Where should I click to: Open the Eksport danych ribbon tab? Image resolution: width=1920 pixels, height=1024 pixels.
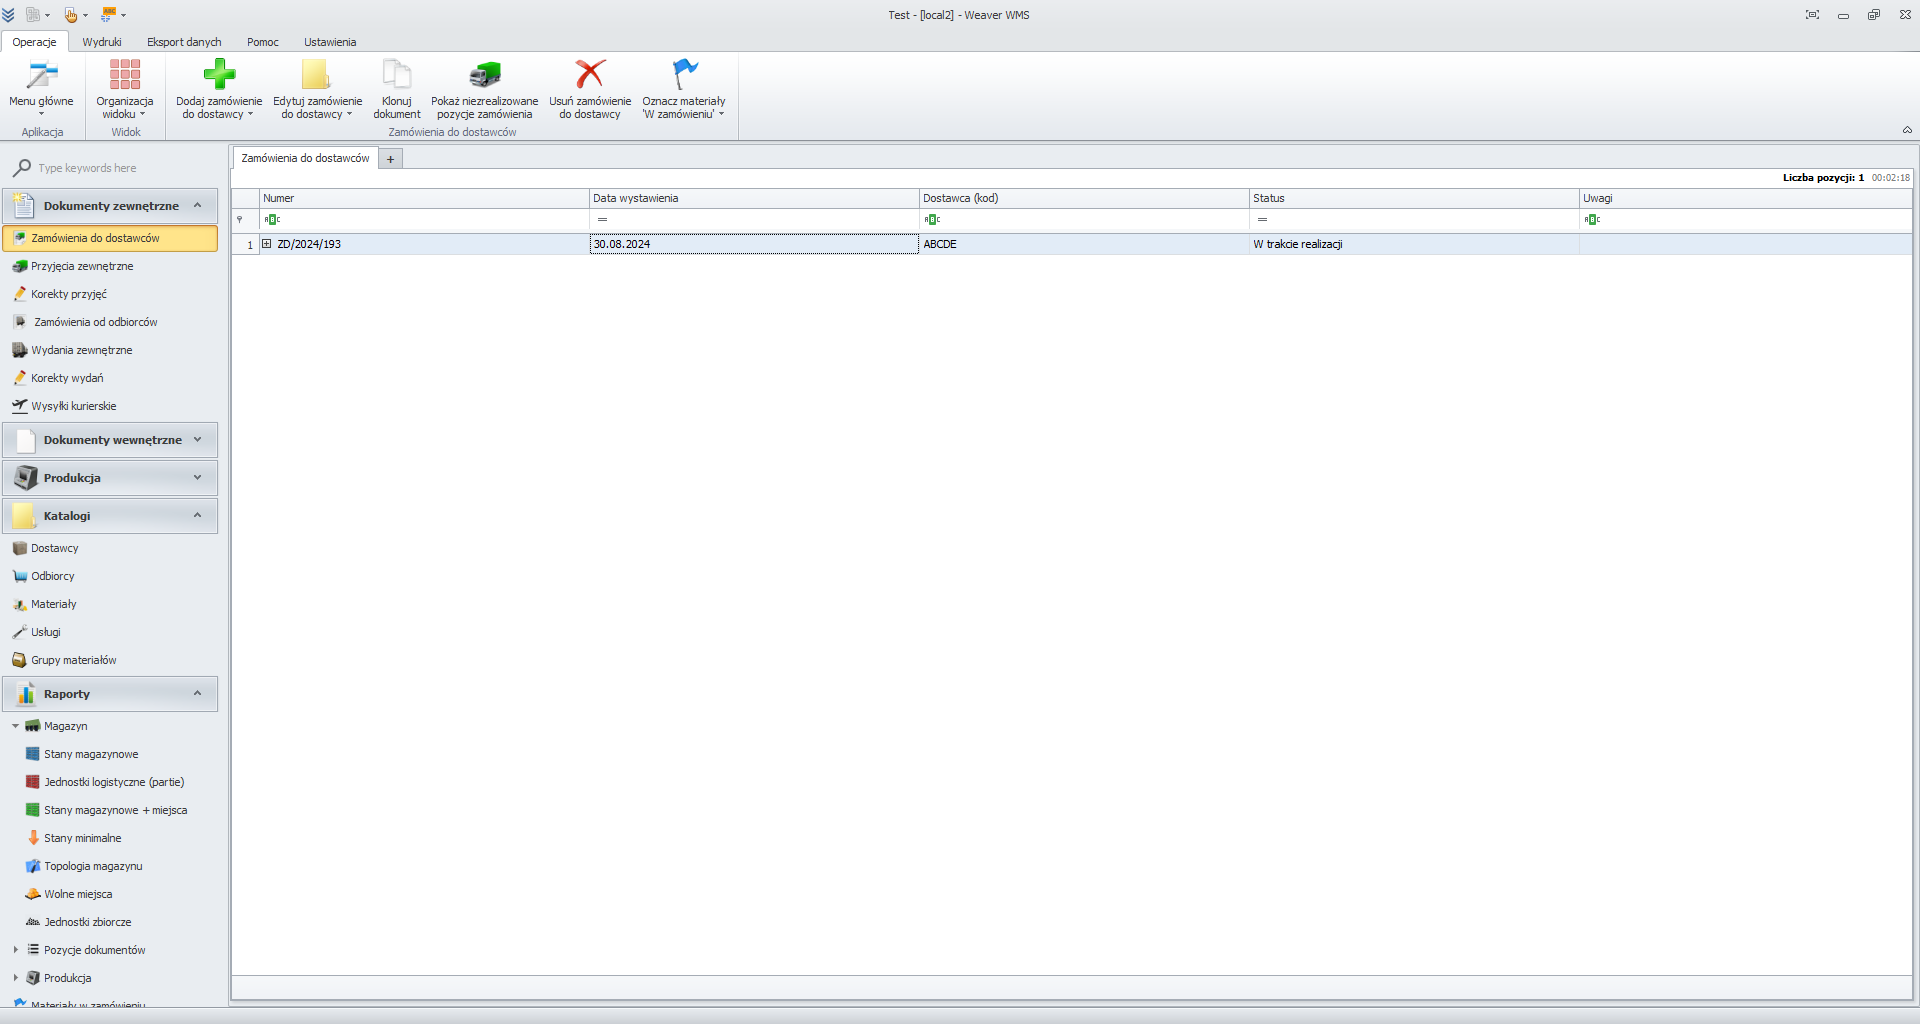(184, 42)
